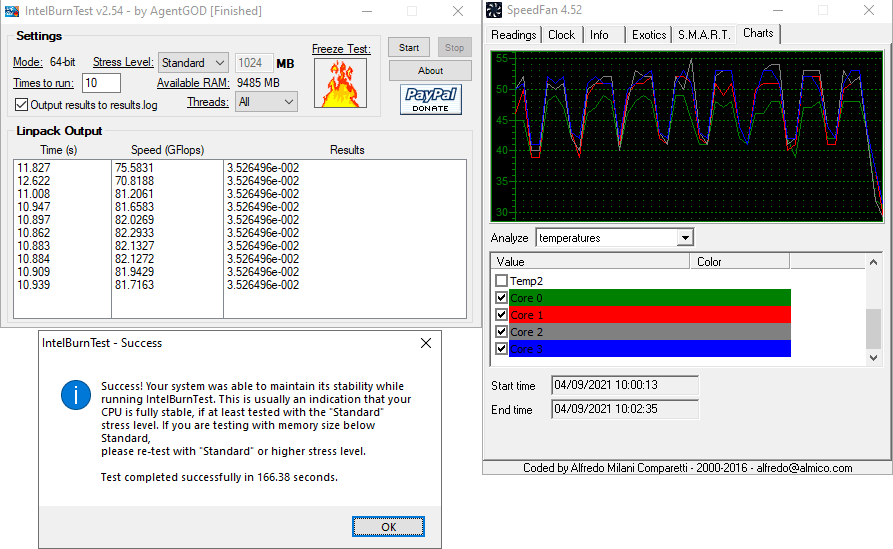This screenshot has height=549, width=893.
Task: Click the Time (s) column header
Action: click(x=59, y=150)
